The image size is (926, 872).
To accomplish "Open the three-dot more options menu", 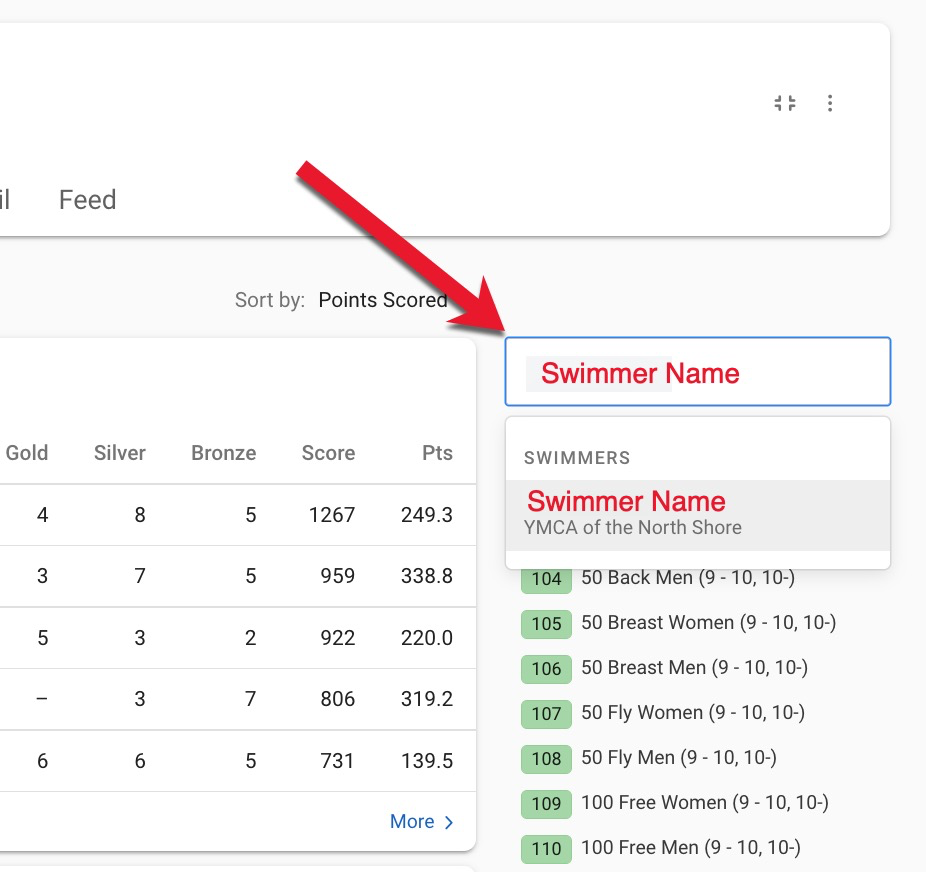I will (x=830, y=103).
